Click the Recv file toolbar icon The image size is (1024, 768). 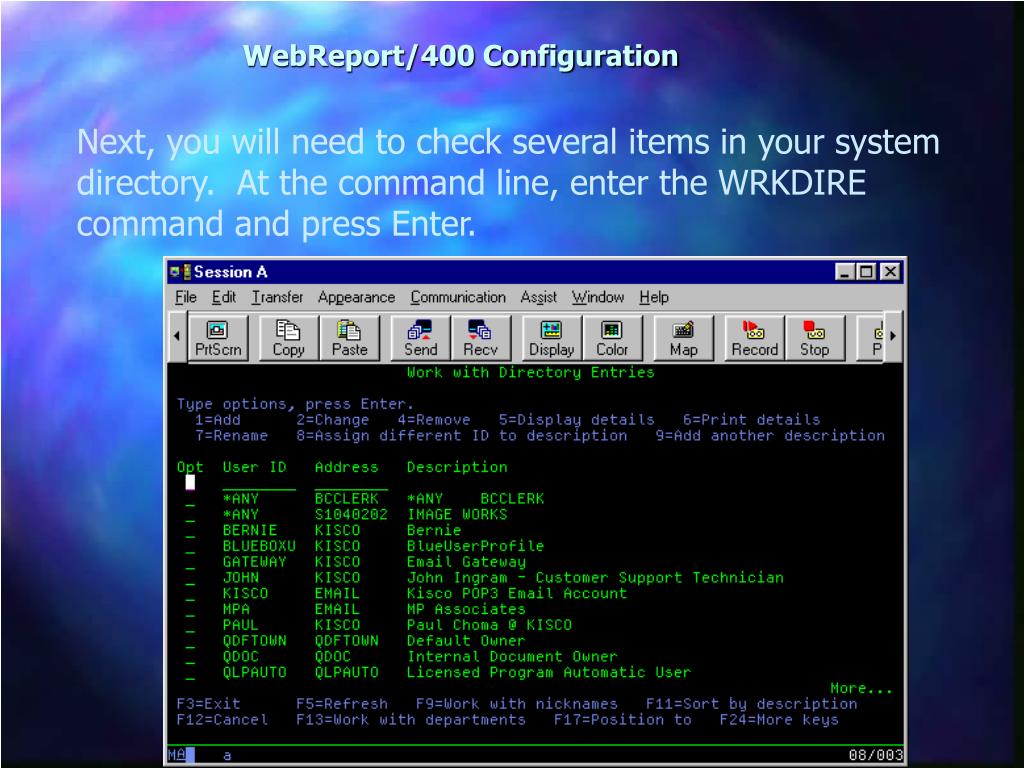[x=481, y=338]
